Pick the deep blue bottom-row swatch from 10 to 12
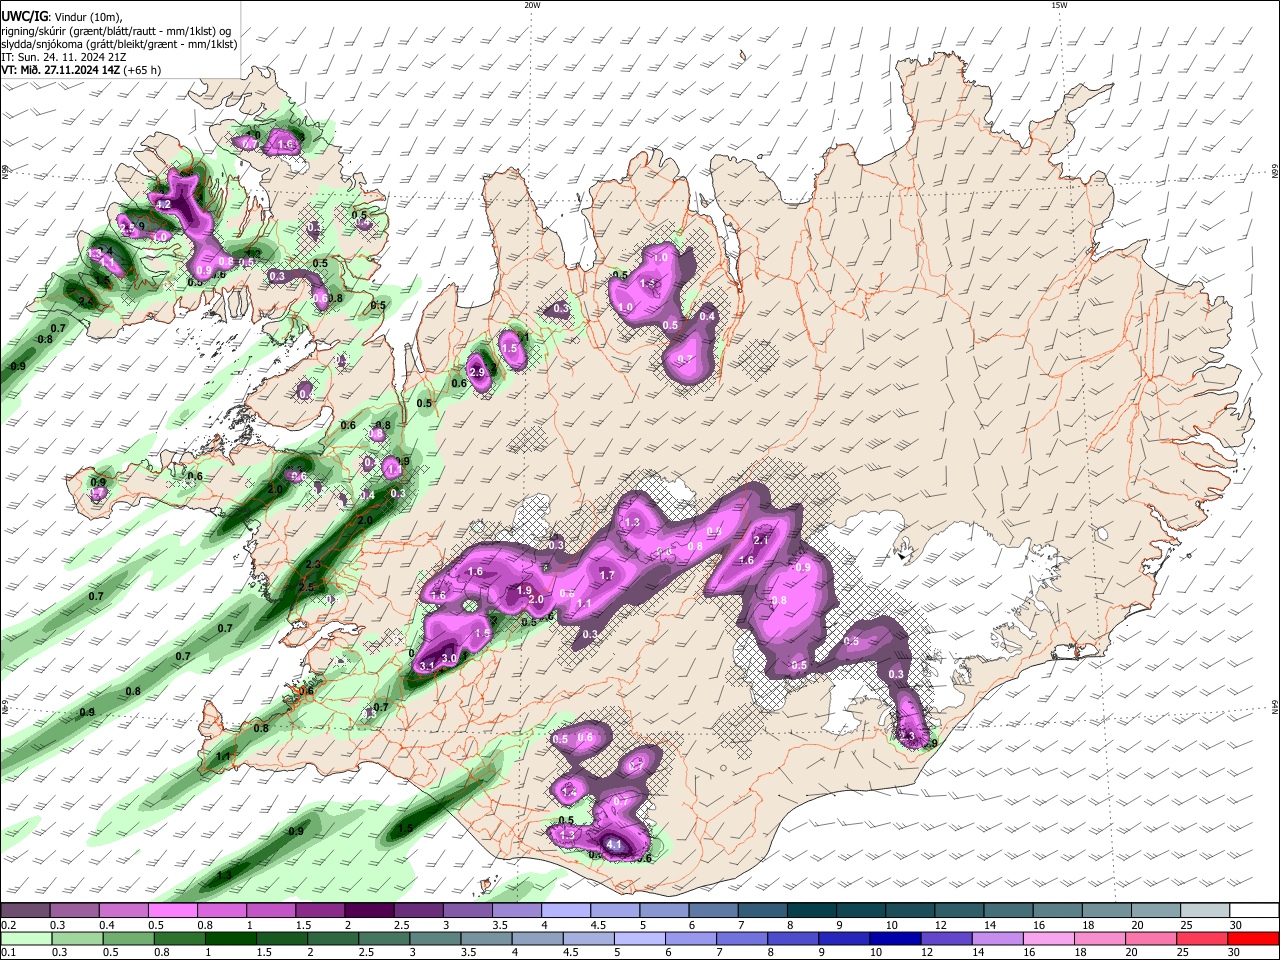The image size is (1280, 960). coord(895,938)
